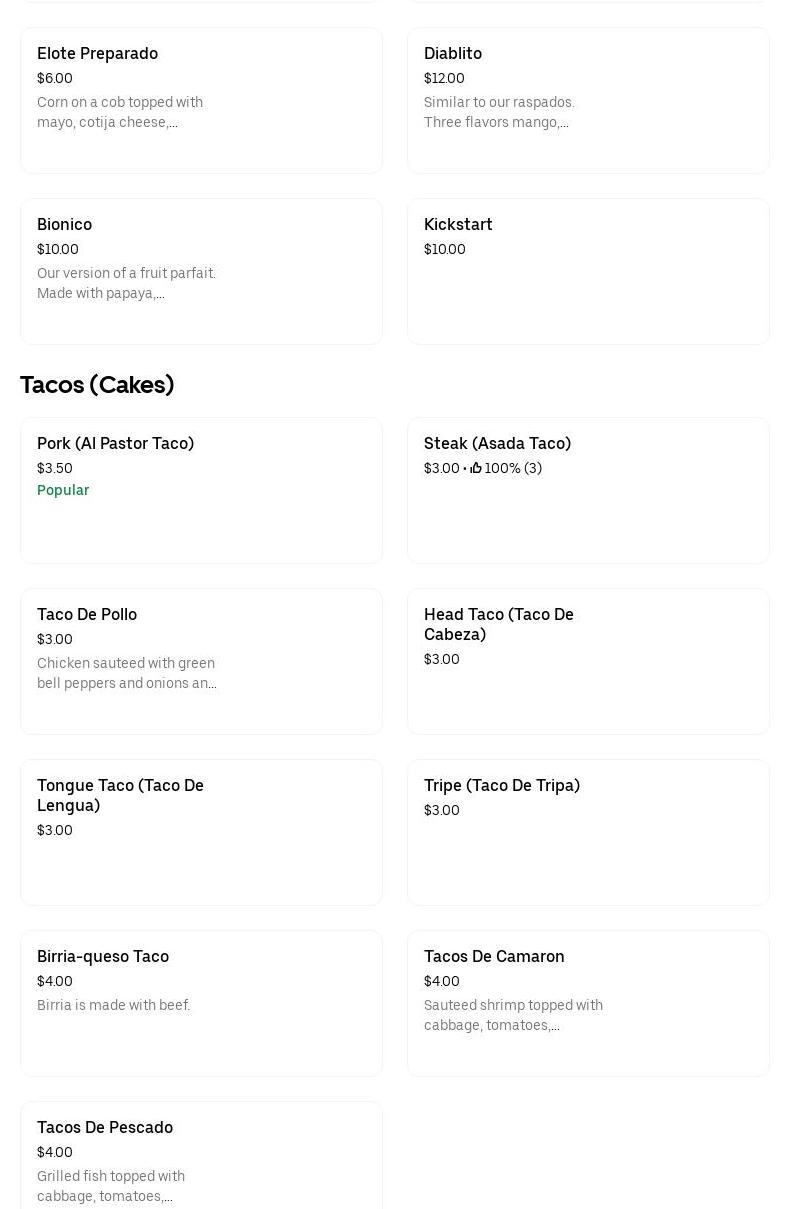The height and width of the screenshot is (1209, 804).
Task: Click the Tacos (Cakes) section heading
Action: click(x=97, y=385)
